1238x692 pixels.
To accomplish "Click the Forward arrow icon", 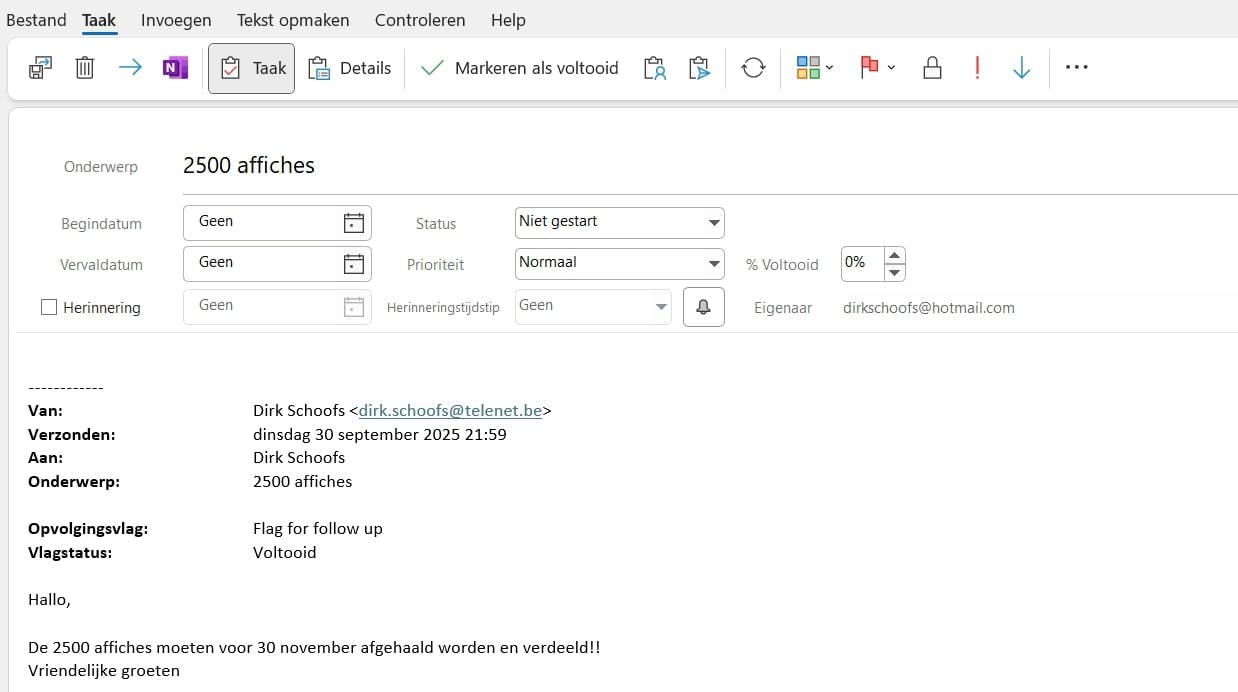I will coord(130,68).
